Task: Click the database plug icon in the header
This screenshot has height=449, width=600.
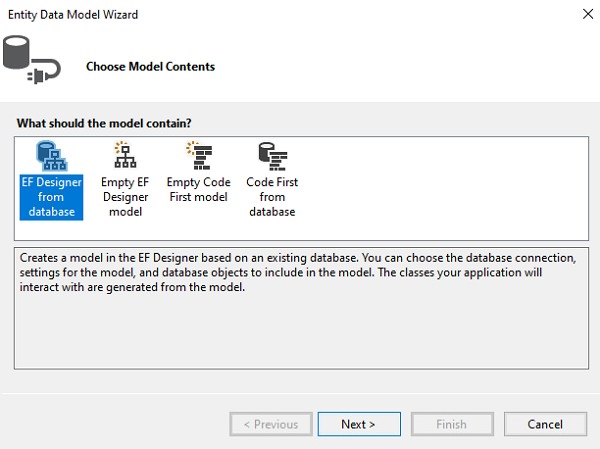Action: (x=31, y=59)
